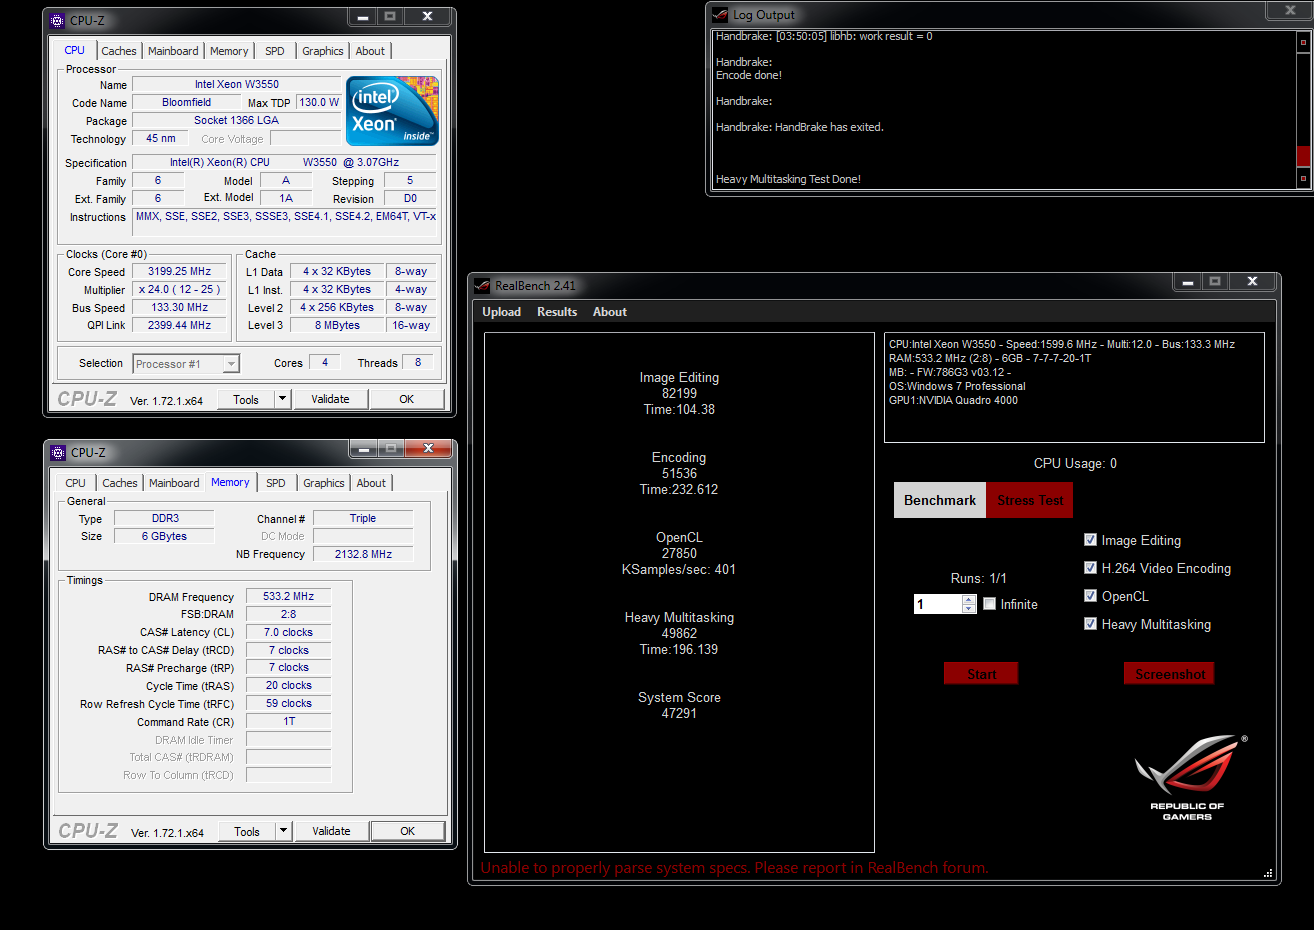Minimize the RealBench 2.41 window
This screenshot has width=1314, height=930.
click(1188, 282)
